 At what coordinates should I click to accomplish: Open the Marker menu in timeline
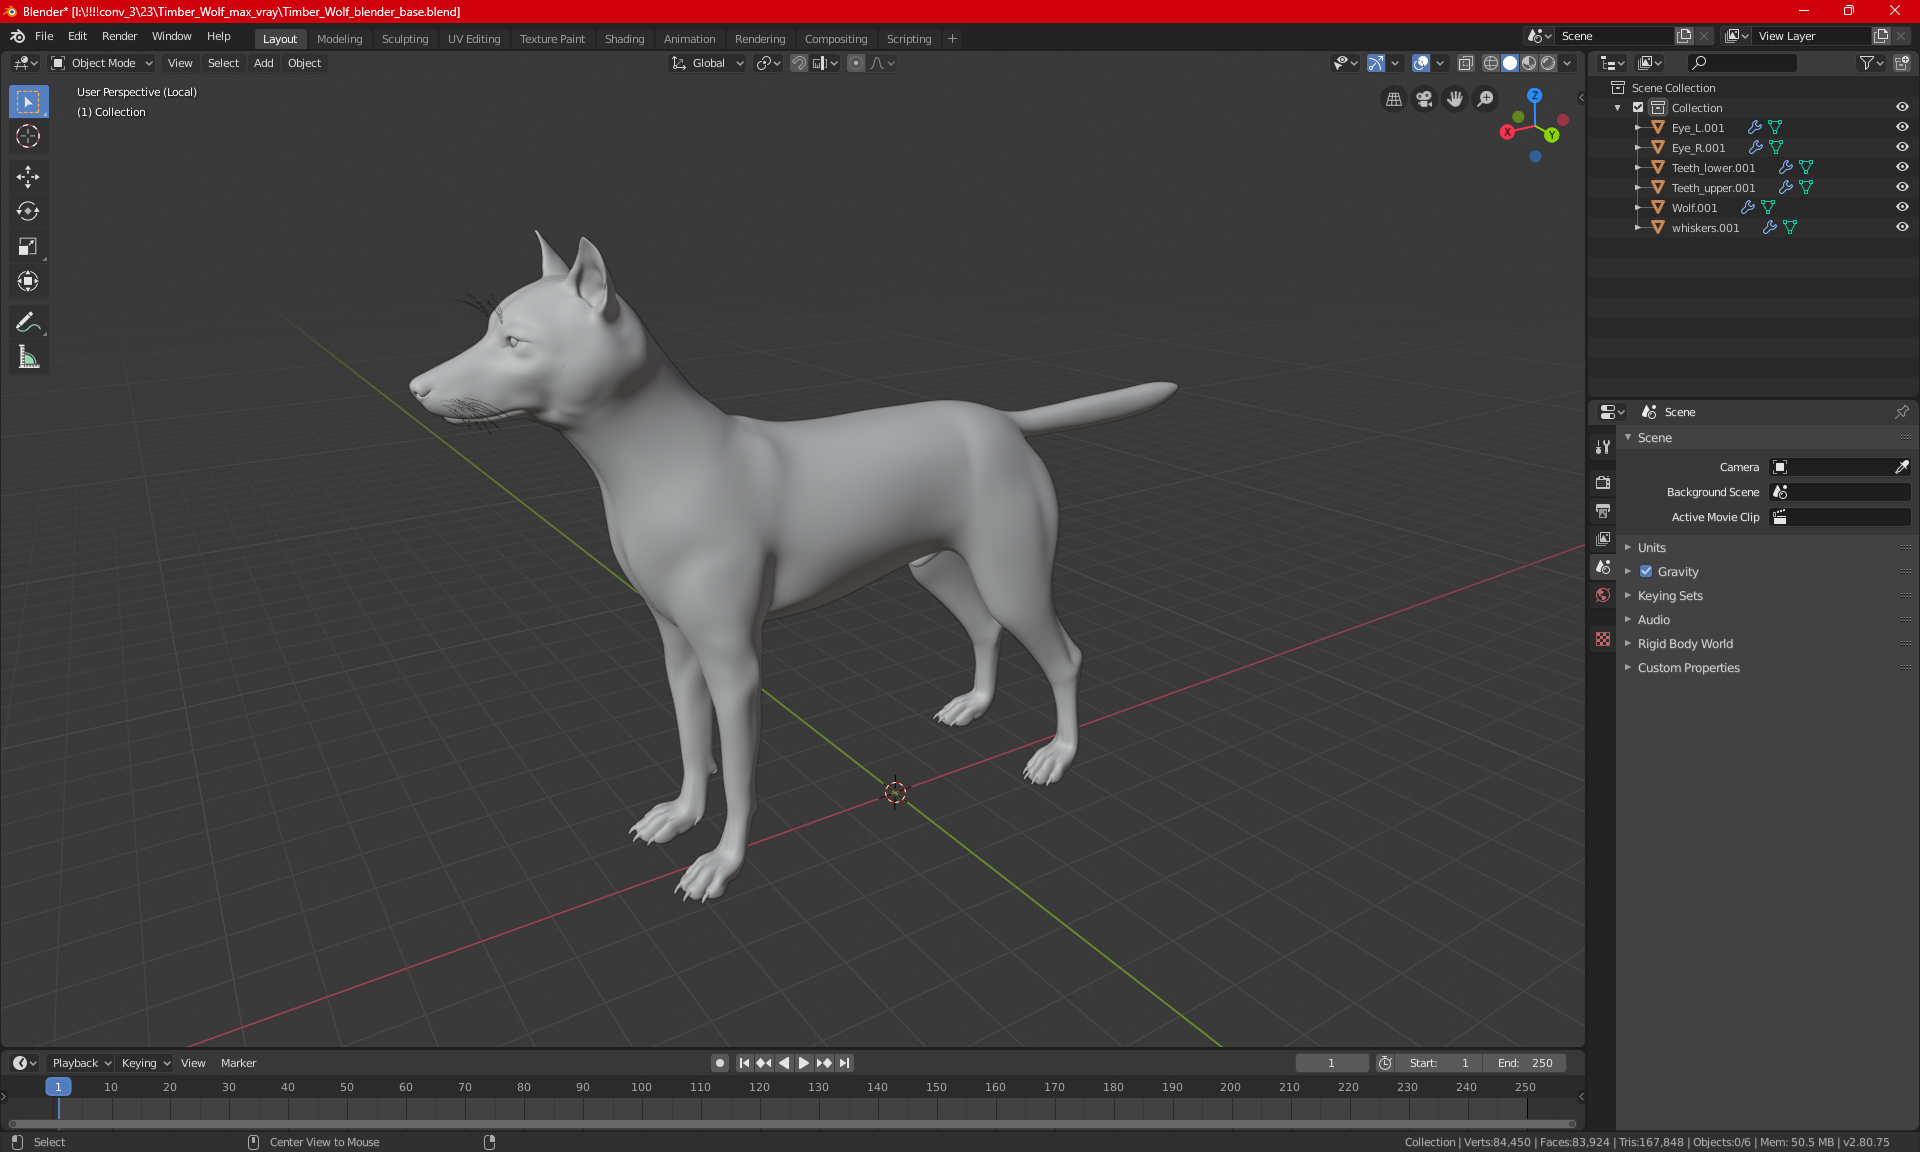[238, 1063]
